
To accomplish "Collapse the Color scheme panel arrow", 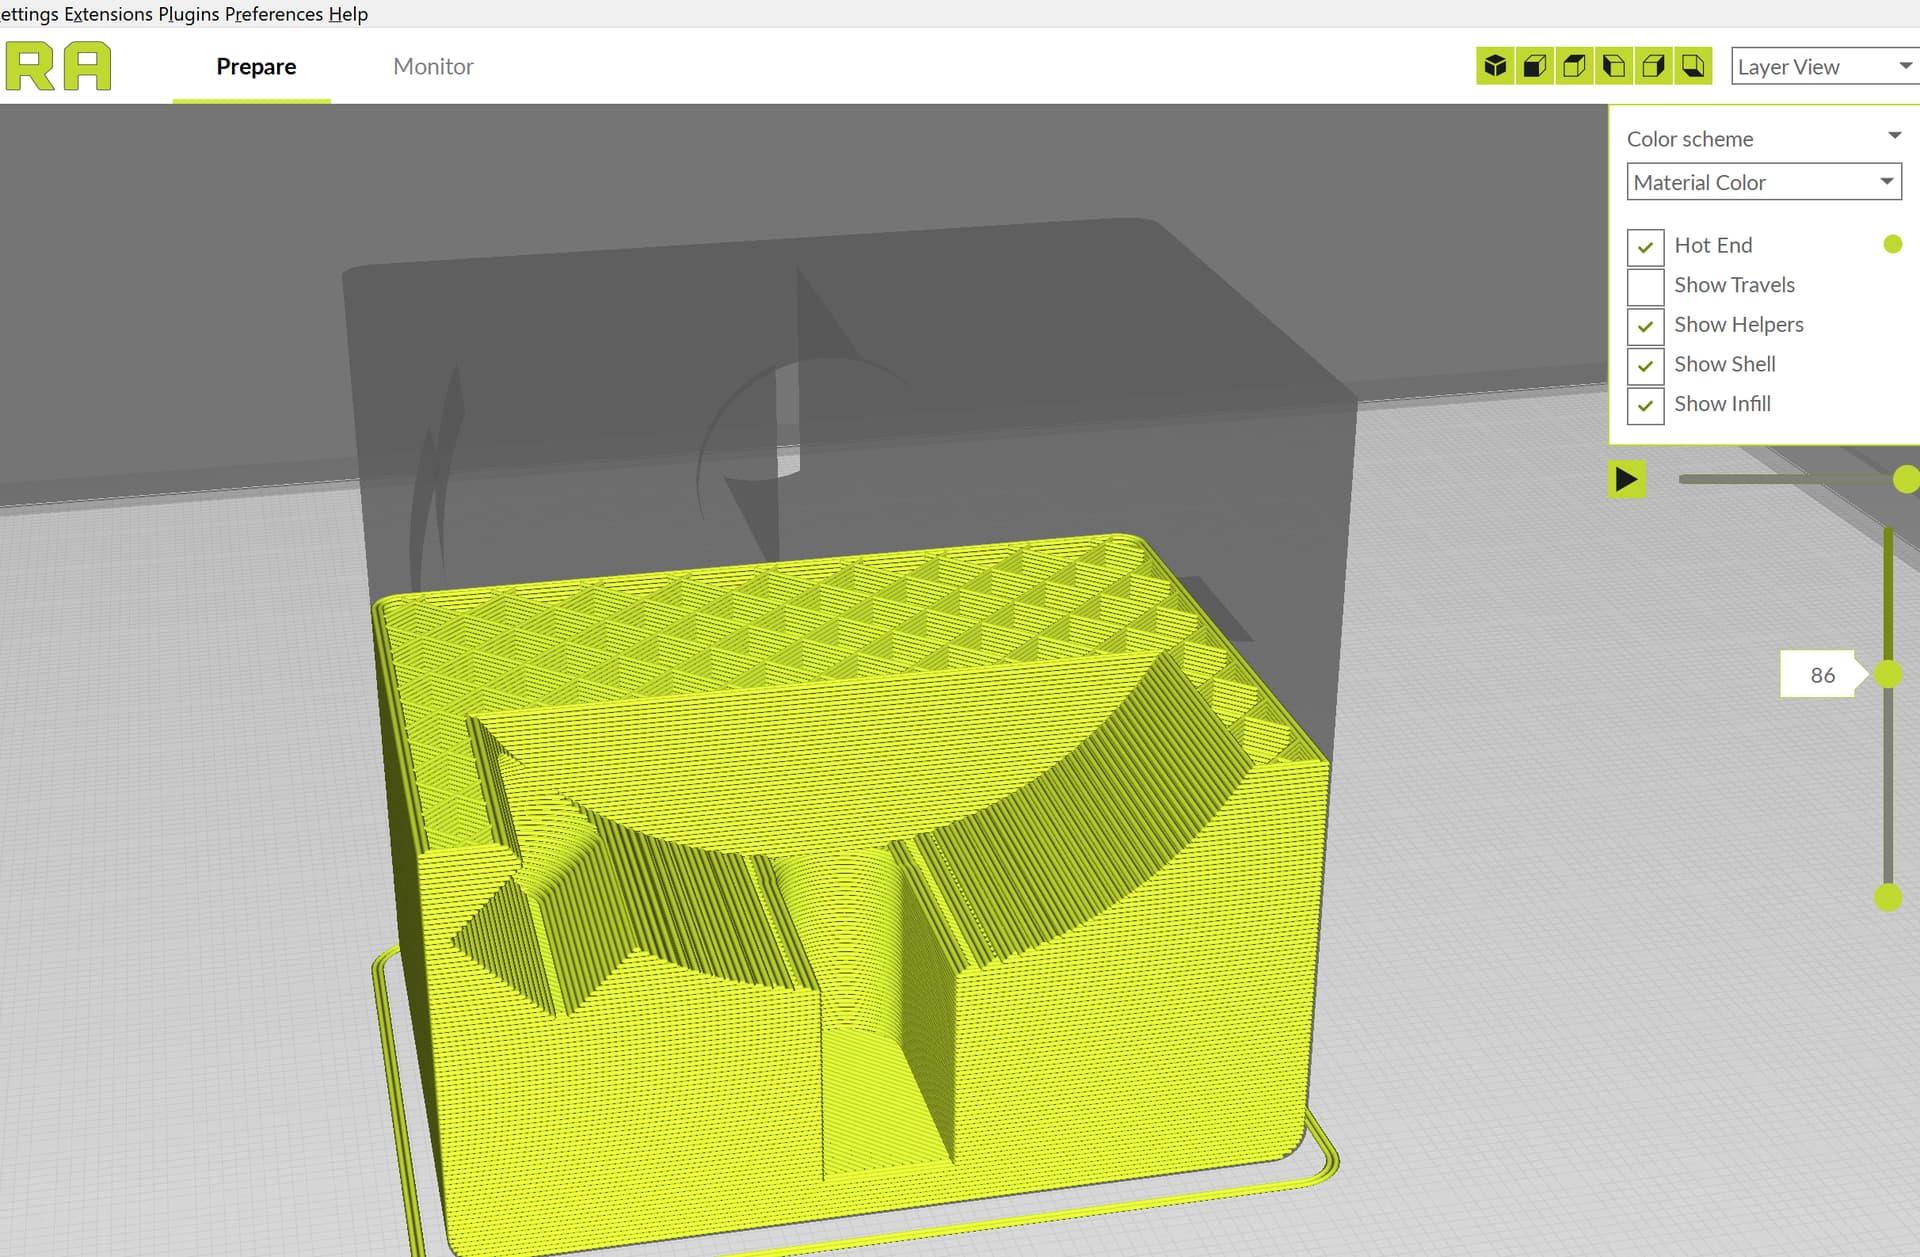I will click(x=1894, y=136).
